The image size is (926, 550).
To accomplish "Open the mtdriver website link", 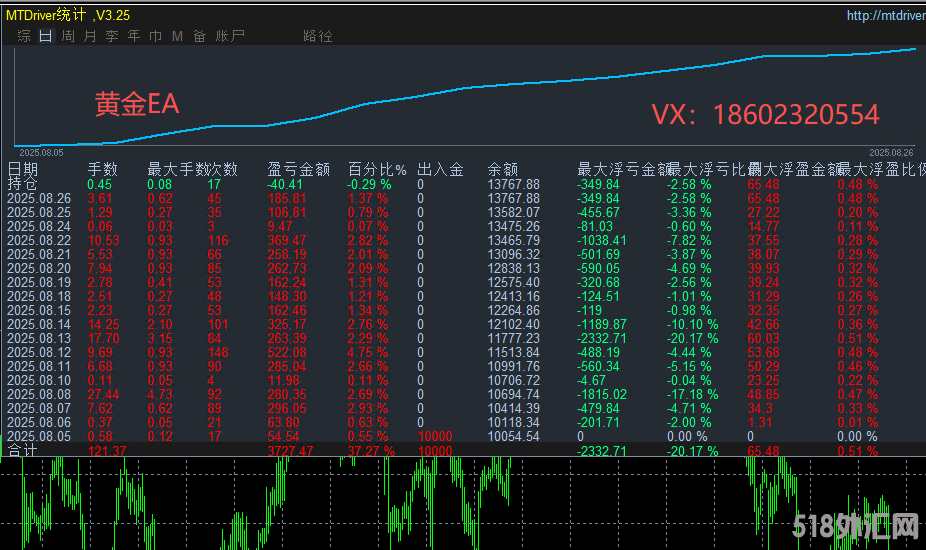I will point(885,15).
